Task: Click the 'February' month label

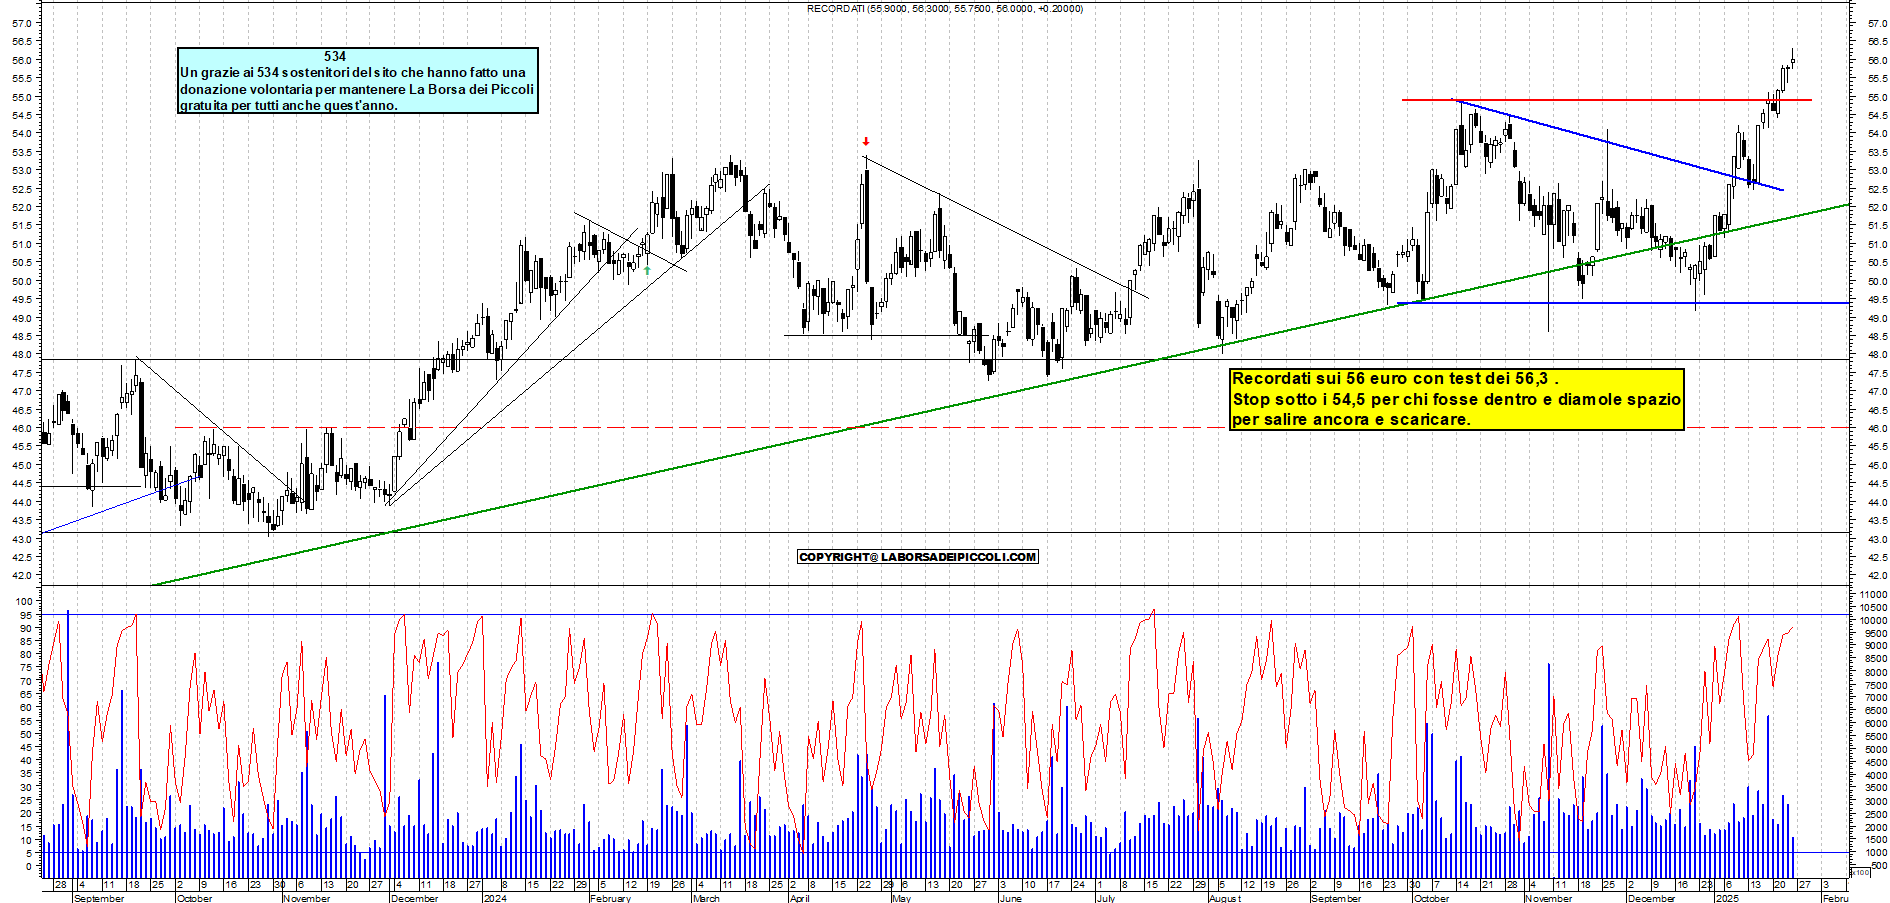Action: [x=610, y=898]
